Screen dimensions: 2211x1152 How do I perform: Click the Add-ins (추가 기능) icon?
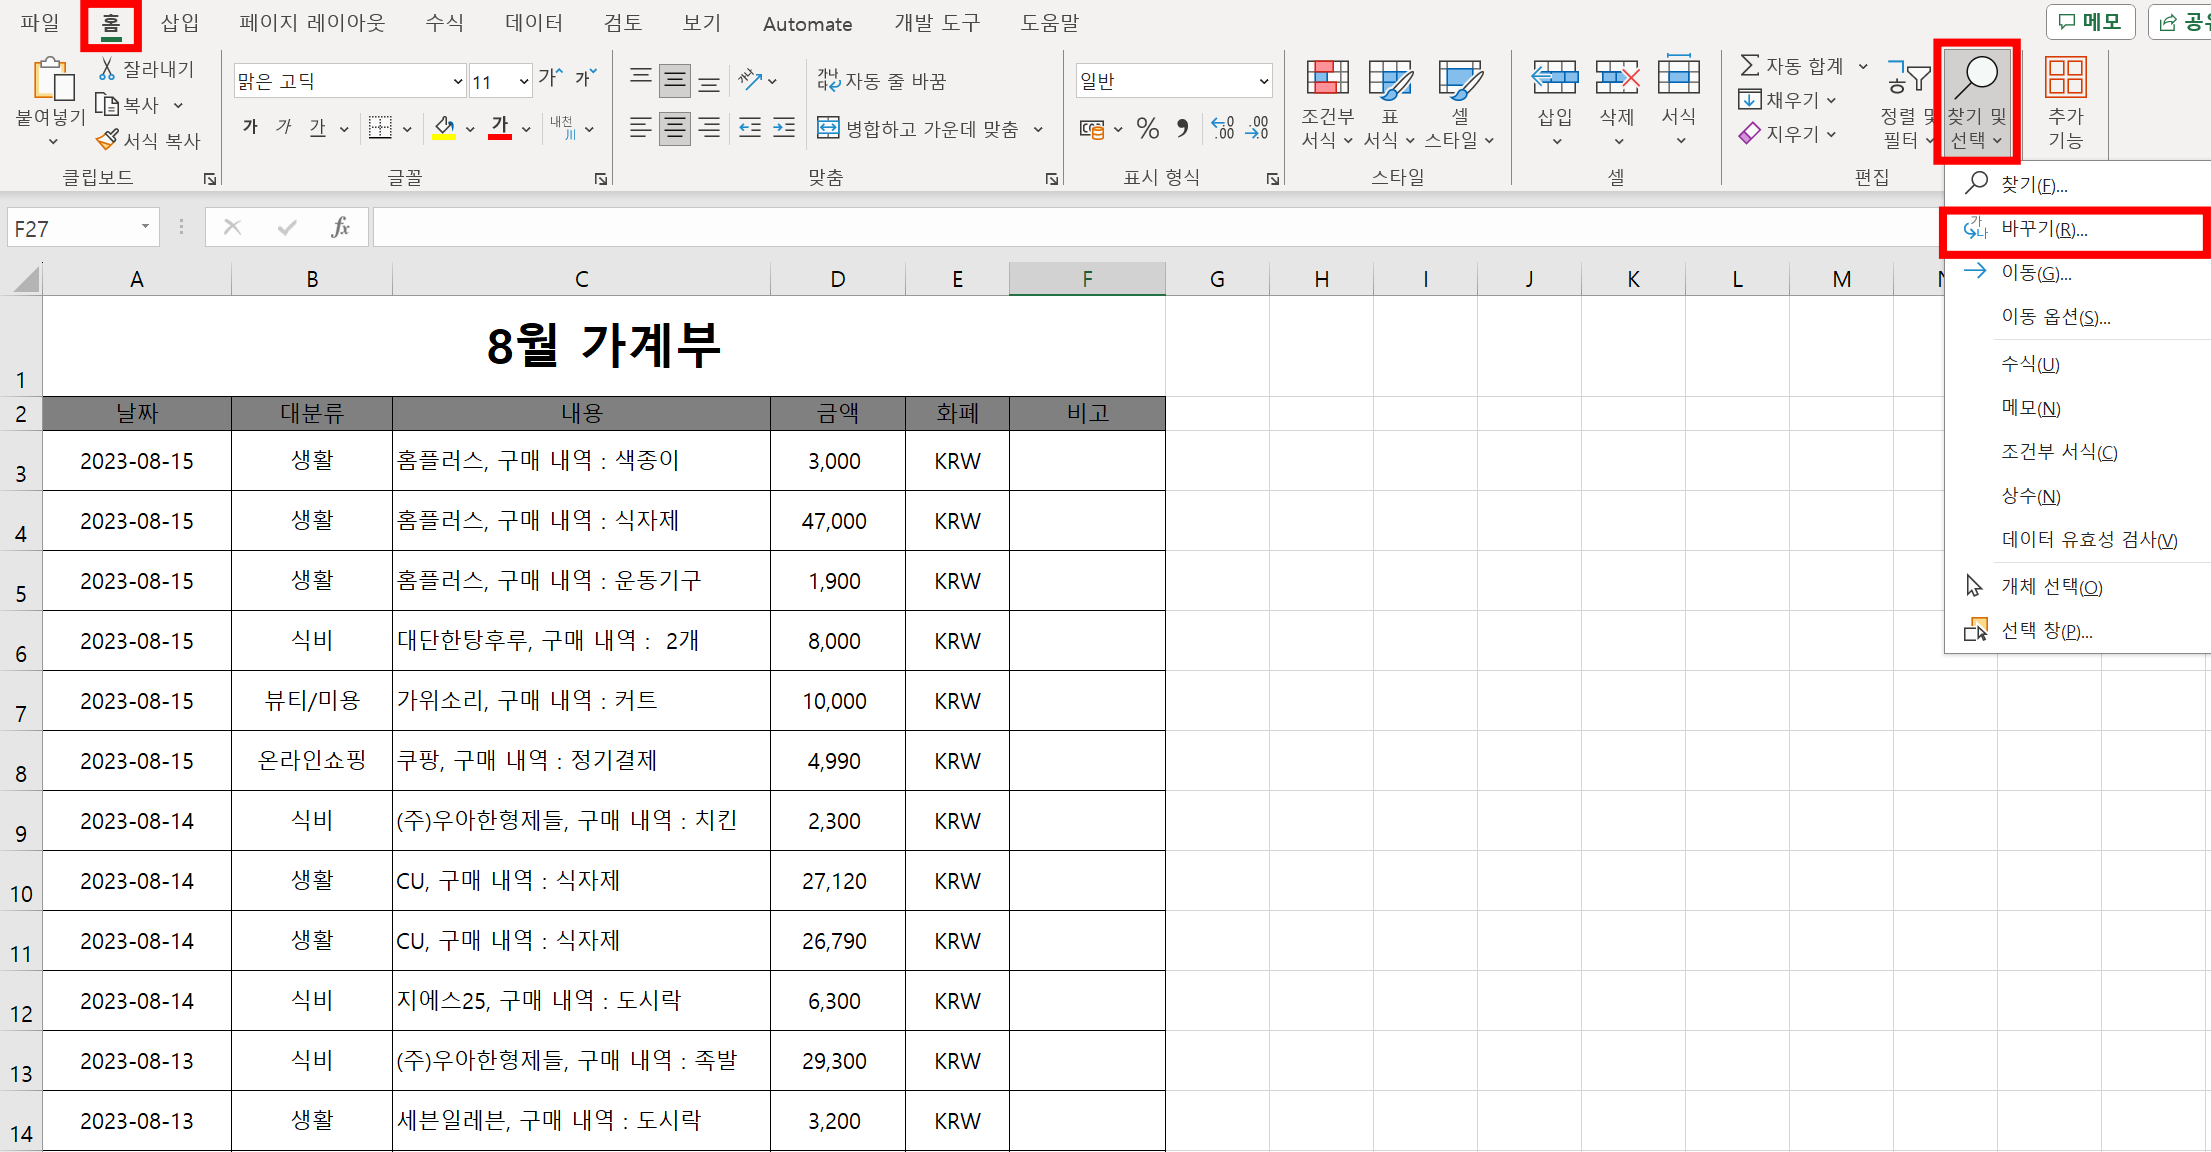click(x=2066, y=78)
